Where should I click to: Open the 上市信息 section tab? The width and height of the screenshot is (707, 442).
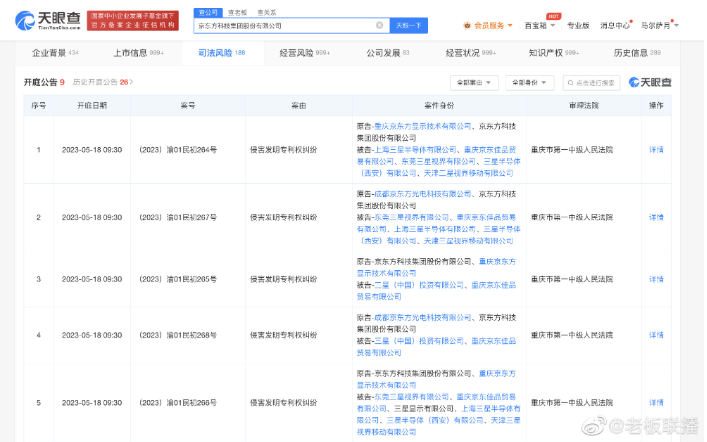[x=138, y=53]
